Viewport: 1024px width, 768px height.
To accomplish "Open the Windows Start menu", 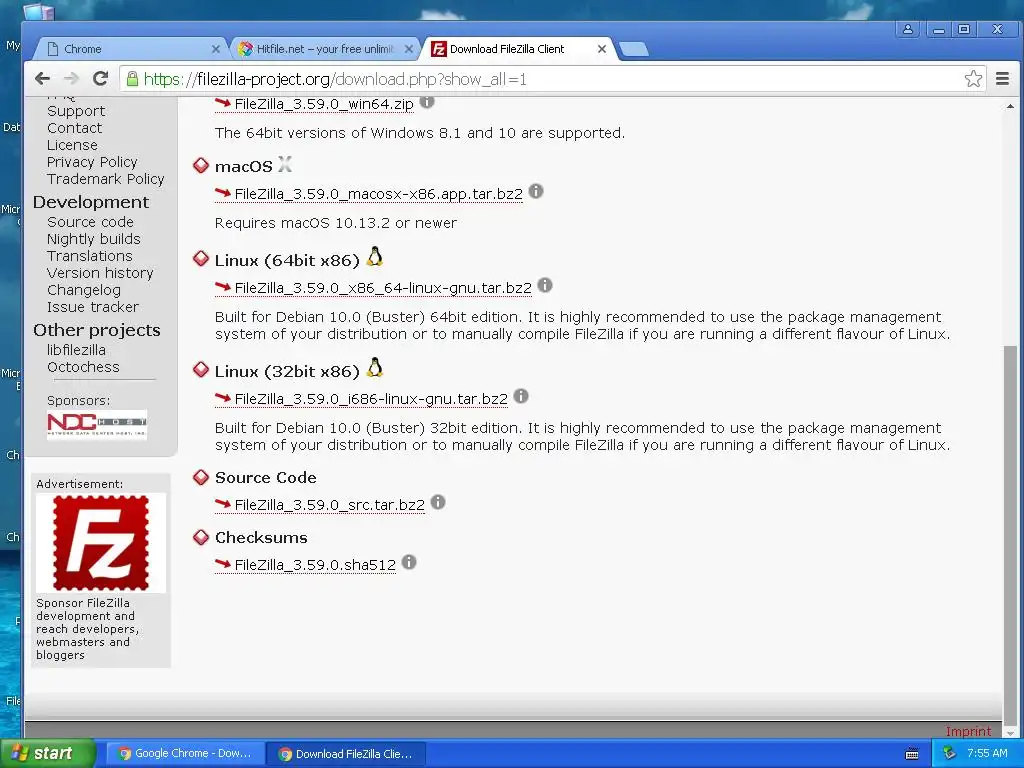I will [48, 754].
